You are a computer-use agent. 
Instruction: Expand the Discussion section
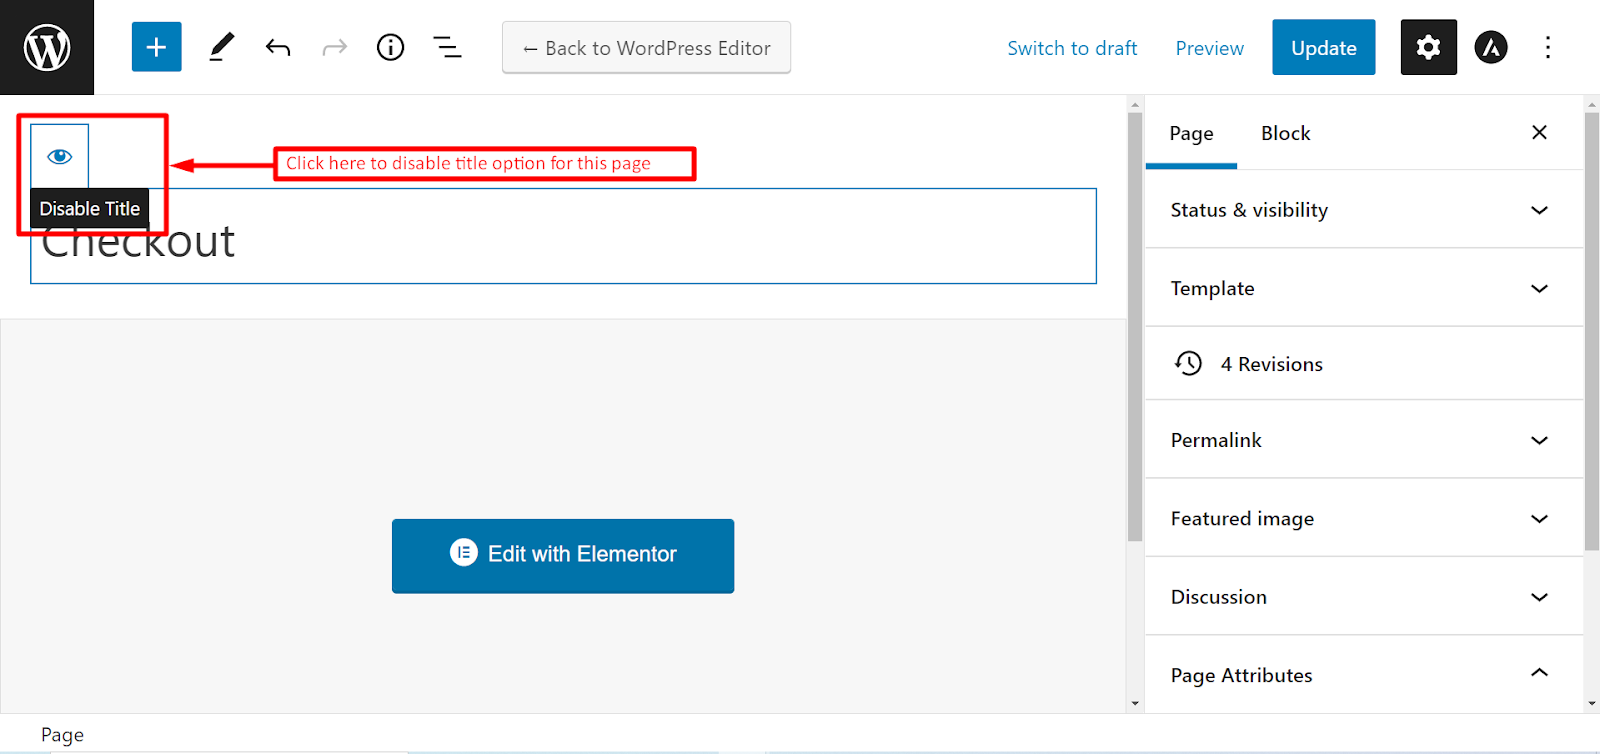(x=1364, y=597)
